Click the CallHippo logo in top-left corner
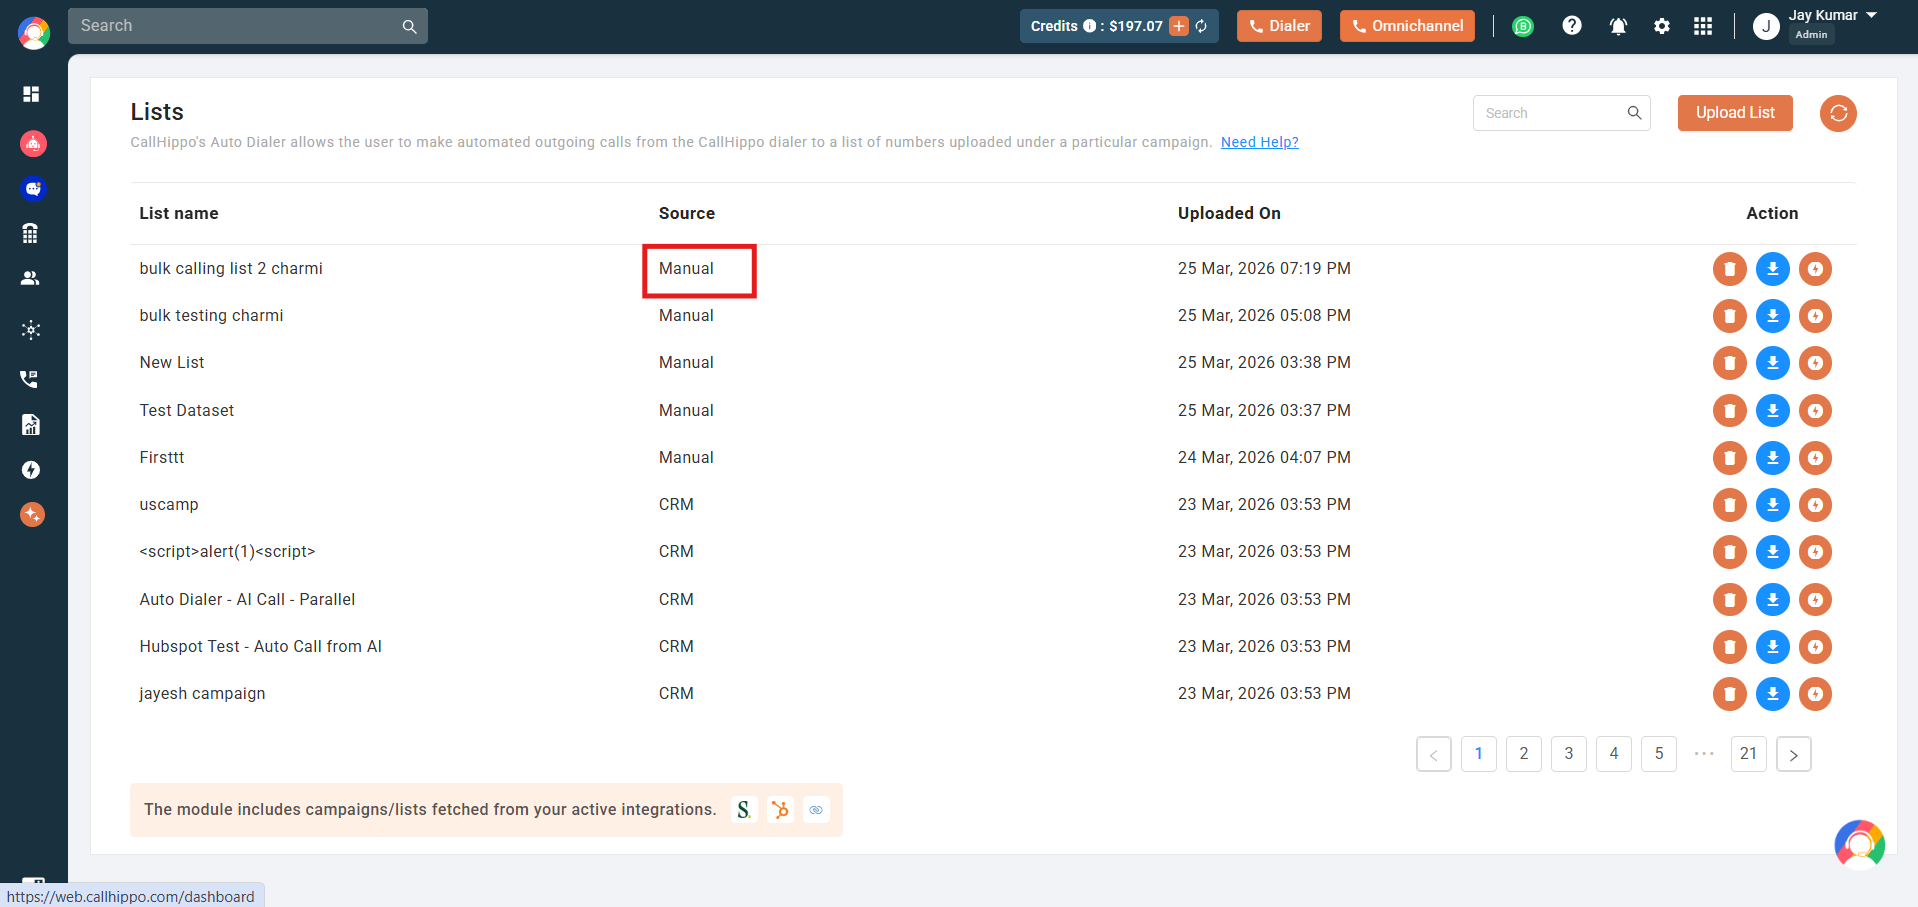The image size is (1918, 907). click(x=33, y=32)
